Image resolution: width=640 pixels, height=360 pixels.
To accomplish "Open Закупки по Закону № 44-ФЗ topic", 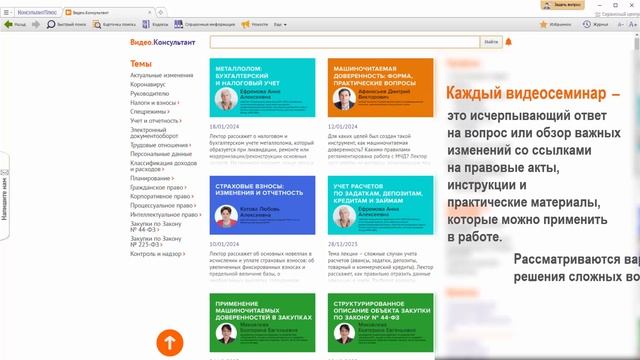I will 156,227.
